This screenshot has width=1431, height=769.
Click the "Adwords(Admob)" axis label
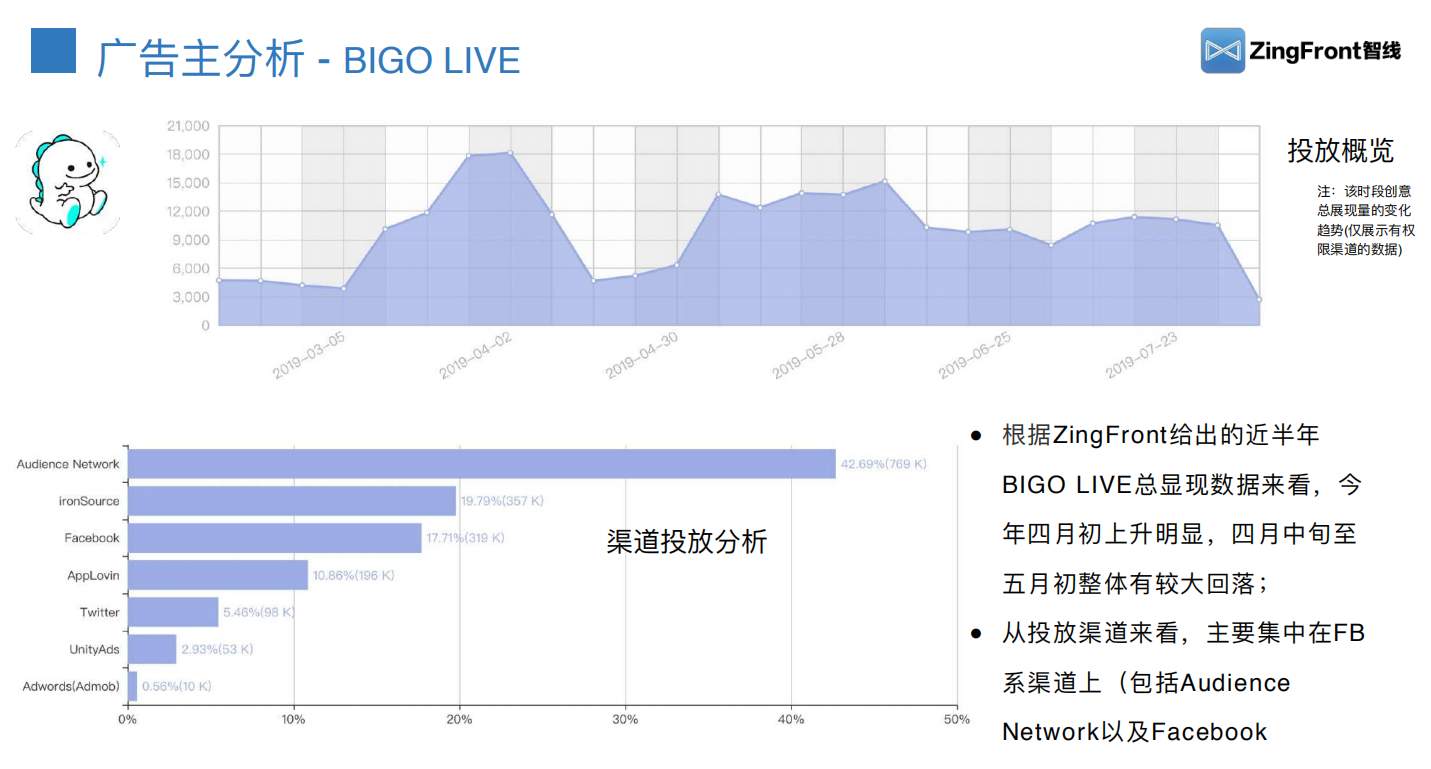[71, 686]
